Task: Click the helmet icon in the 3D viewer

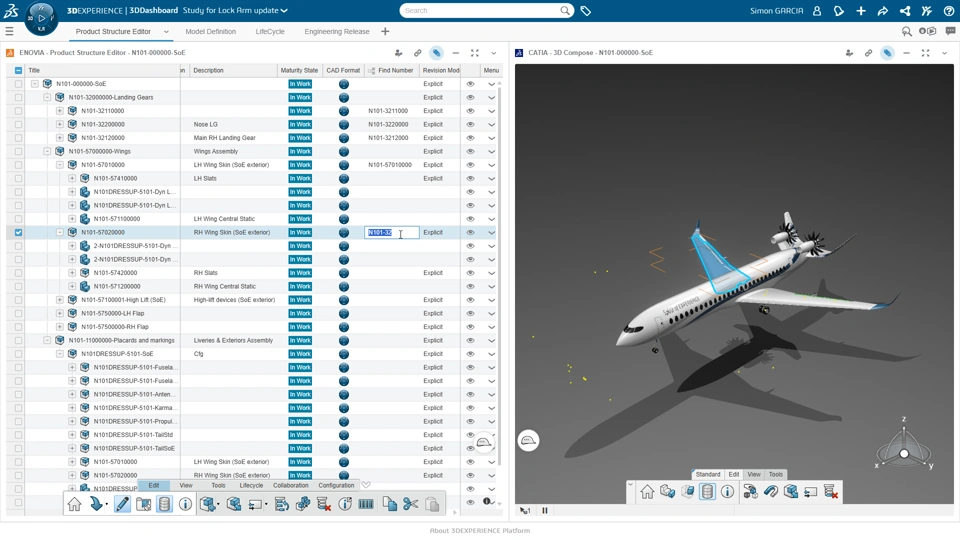Action: [528, 440]
